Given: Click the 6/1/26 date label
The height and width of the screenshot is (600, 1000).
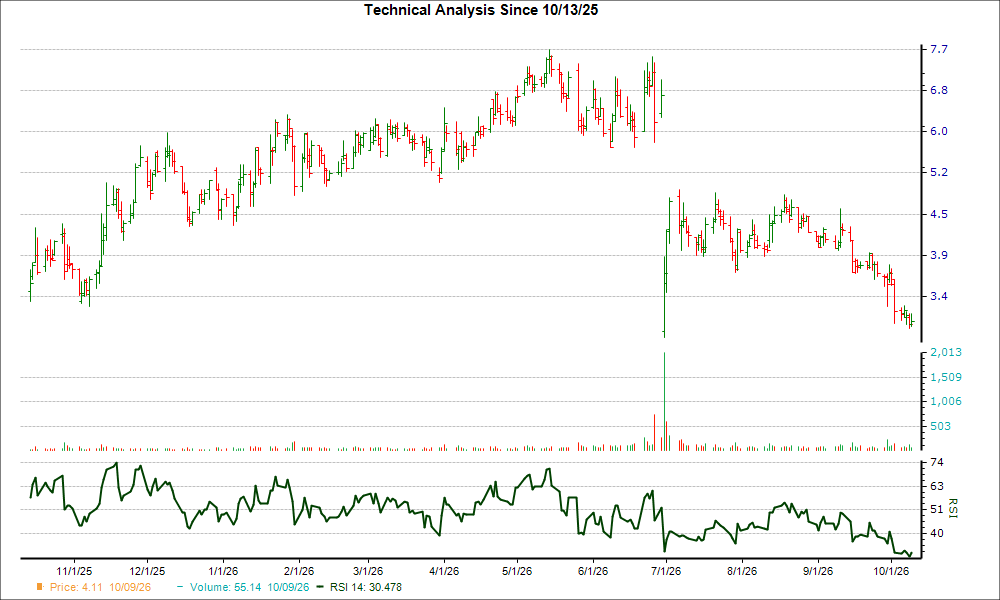Looking at the screenshot, I should click(x=592, y=571).
